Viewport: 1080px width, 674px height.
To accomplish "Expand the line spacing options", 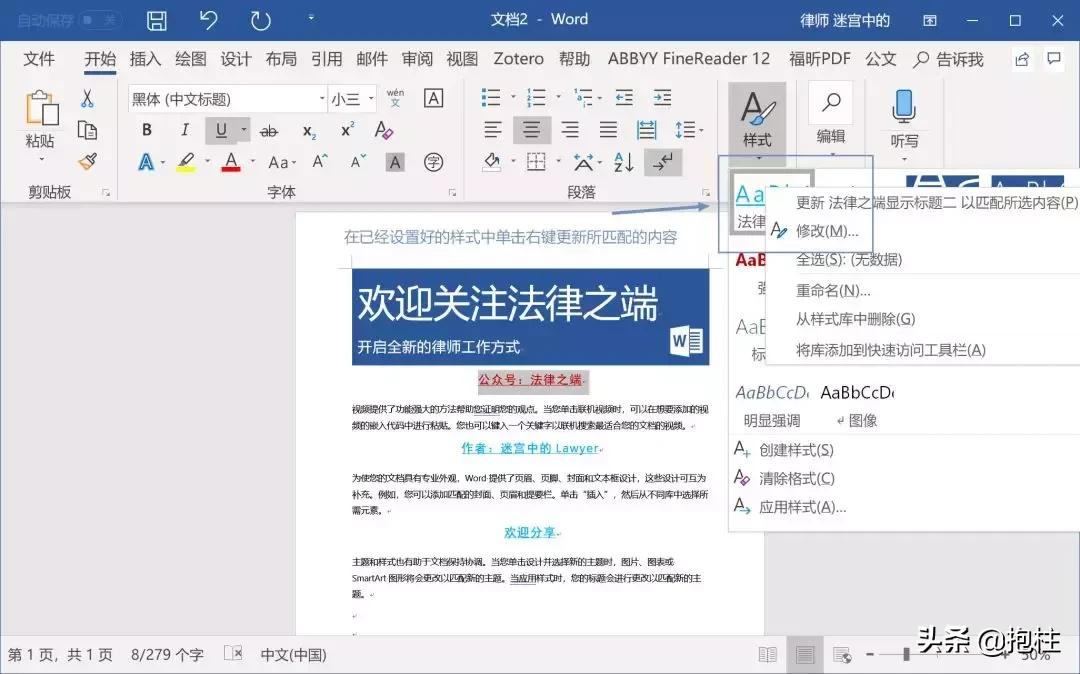I will (689, 129).
